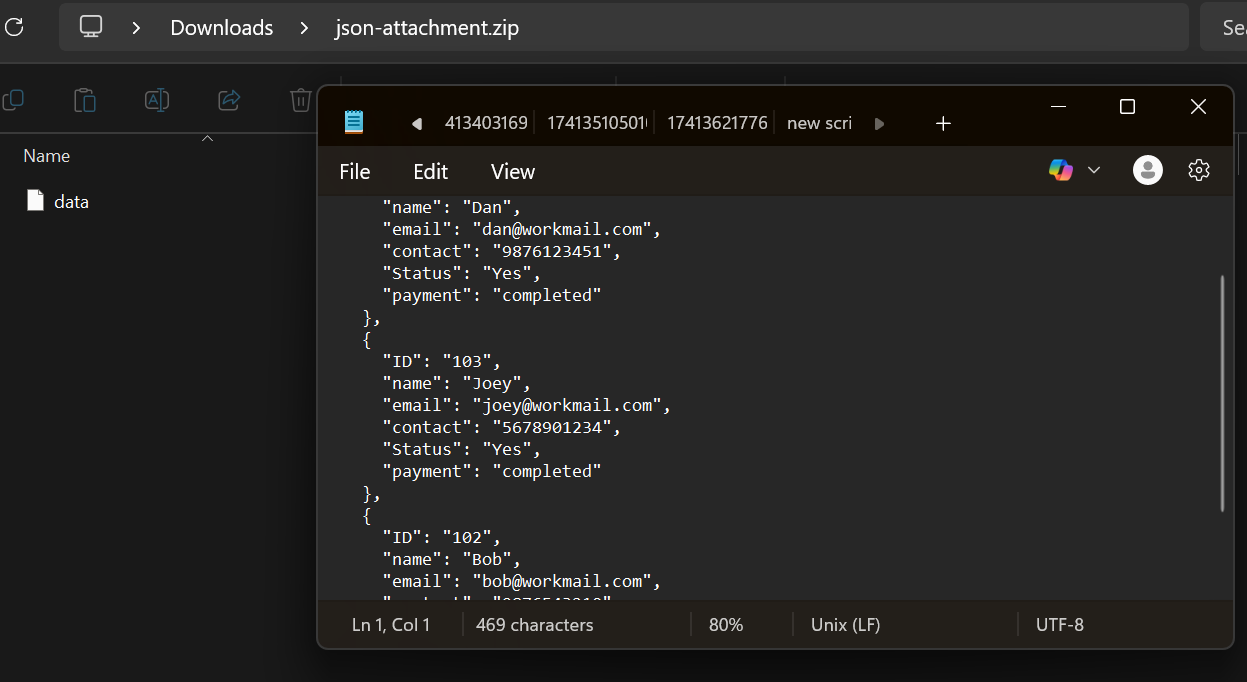Viewport: 1247px width, 682px height.
Task: Expand the chevron after the PC icon
Action: tap(136, 28)
